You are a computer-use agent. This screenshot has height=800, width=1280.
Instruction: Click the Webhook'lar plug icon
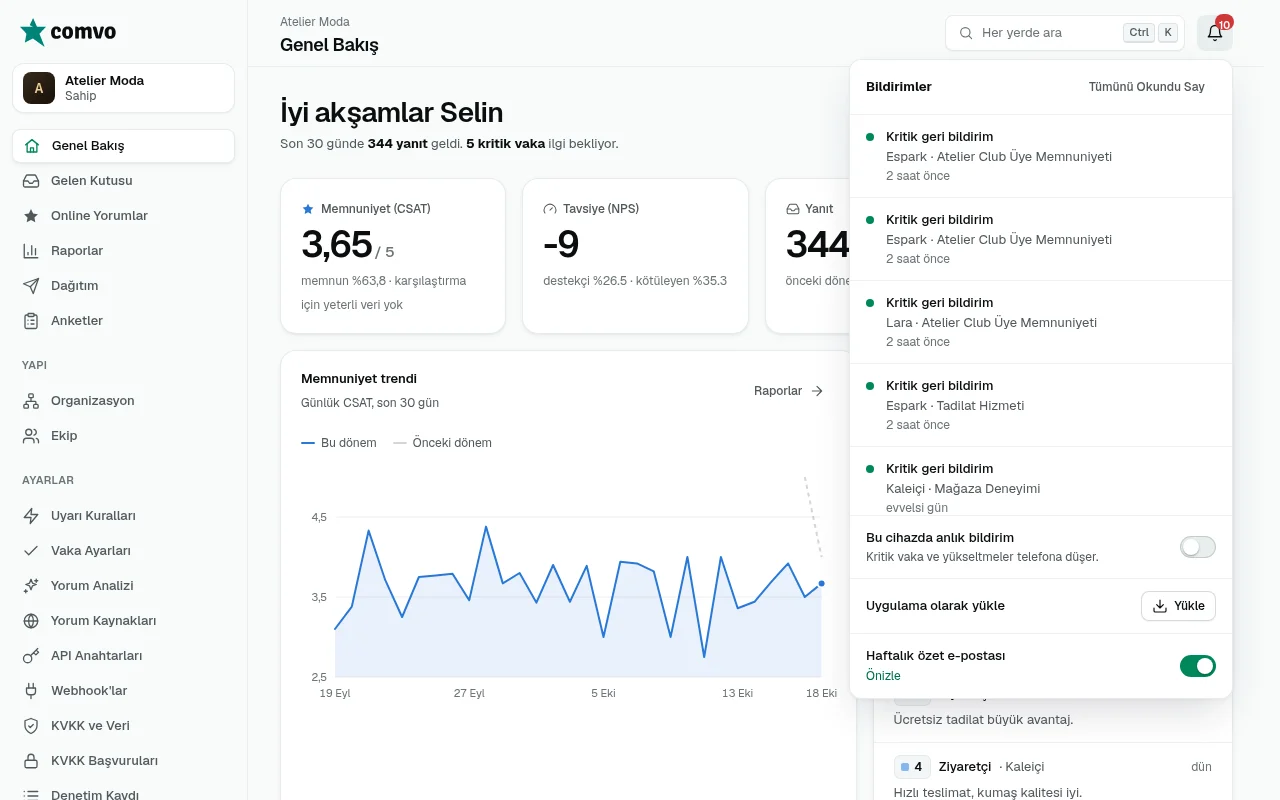(x=31, y=691)
